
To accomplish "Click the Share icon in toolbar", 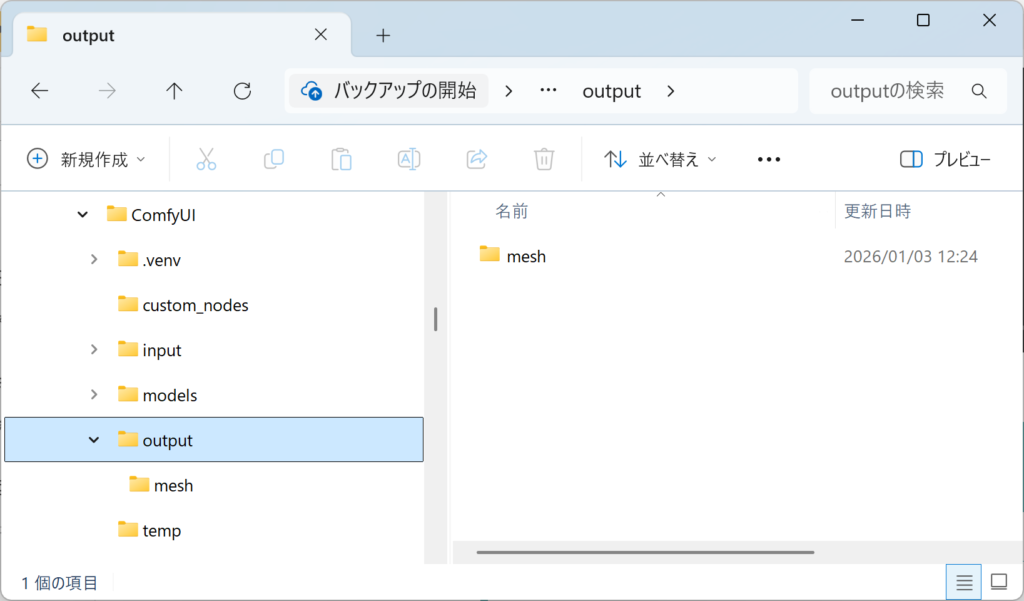I will click(477, 159).
